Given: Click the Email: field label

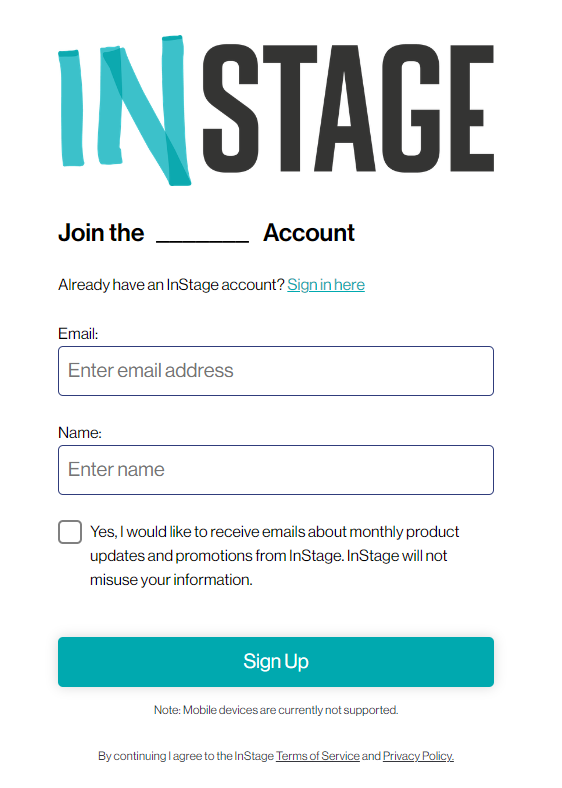Looking at the screenshot, I should tap(78, 334).
